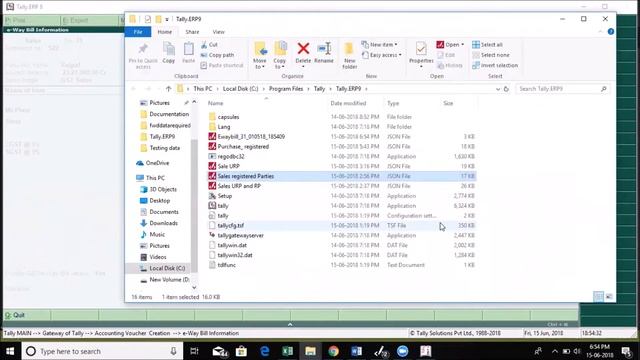Open Properties in ribbon
The width and height of the screenshot is (640, 360).
click(421, 54)
